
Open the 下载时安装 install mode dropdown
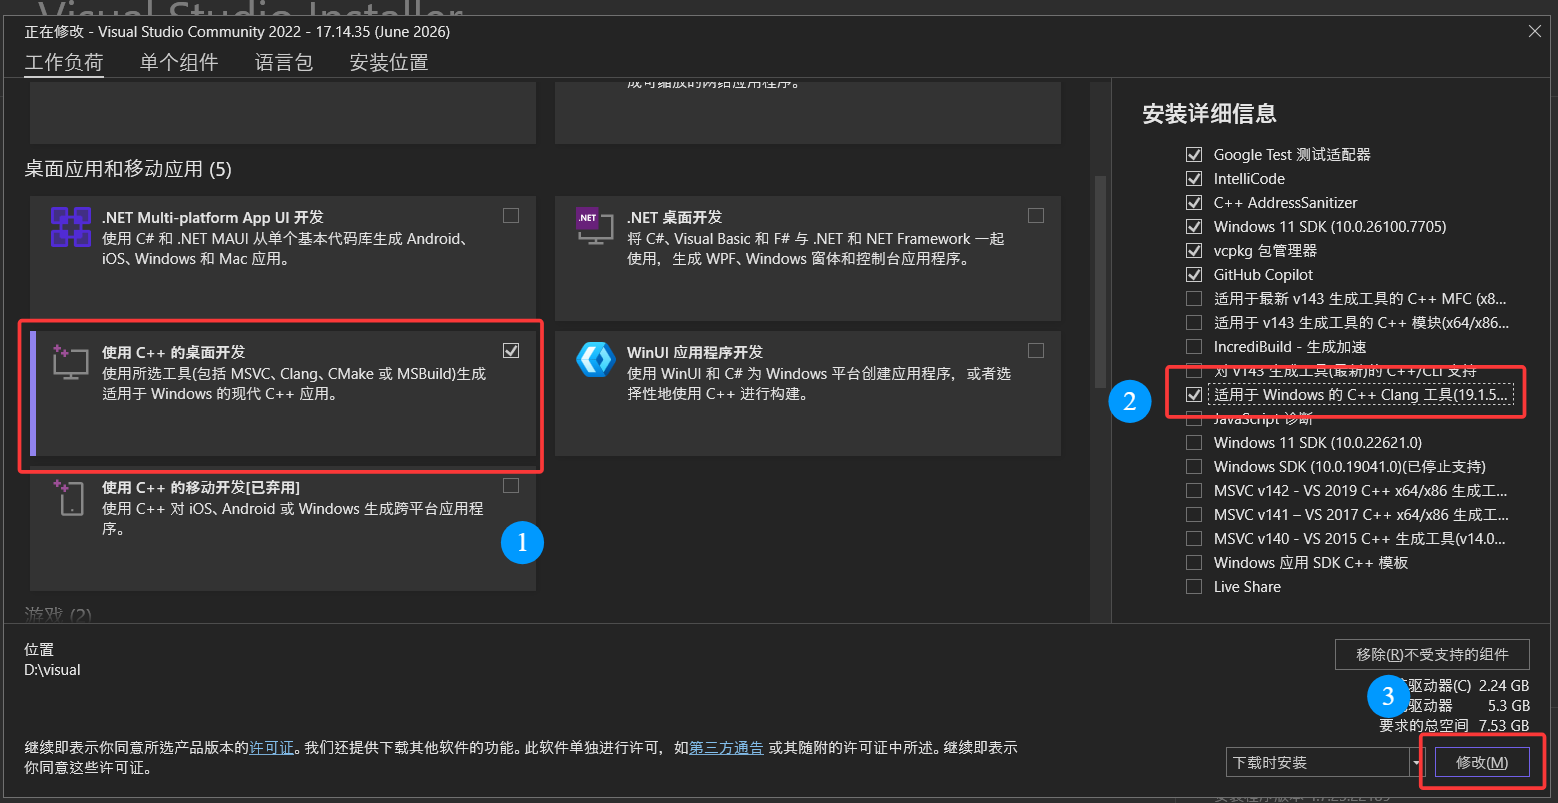pyautogui.click(x=1325, y=762)
